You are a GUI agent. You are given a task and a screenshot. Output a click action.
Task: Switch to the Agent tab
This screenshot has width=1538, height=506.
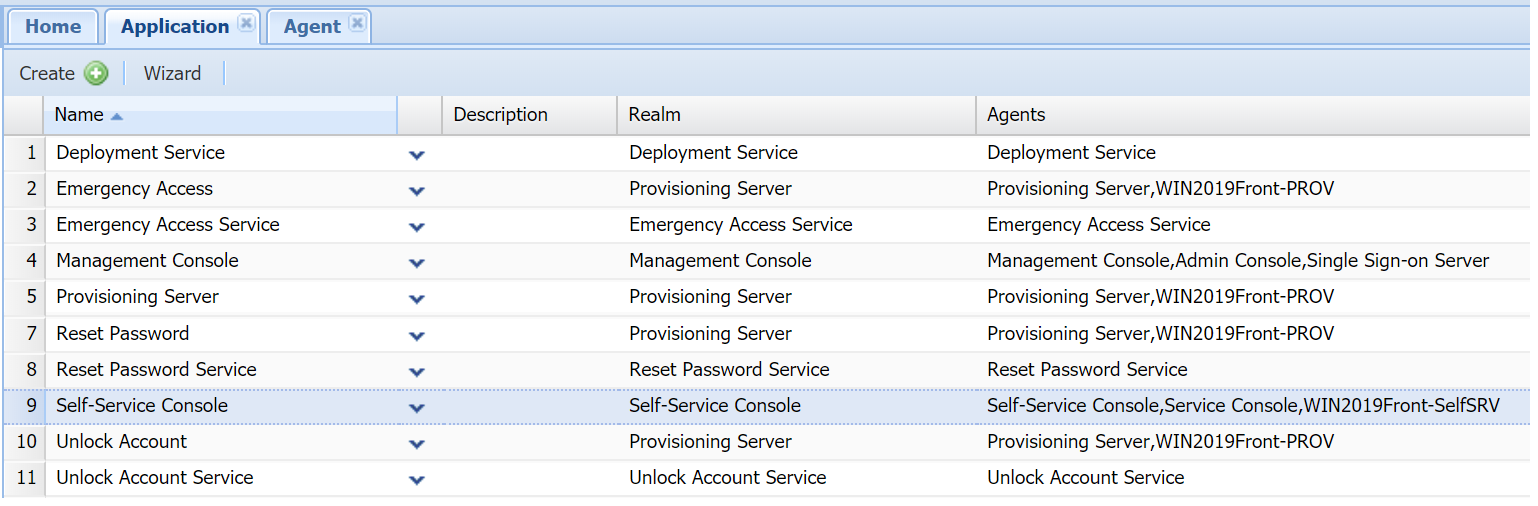(311, 26)
